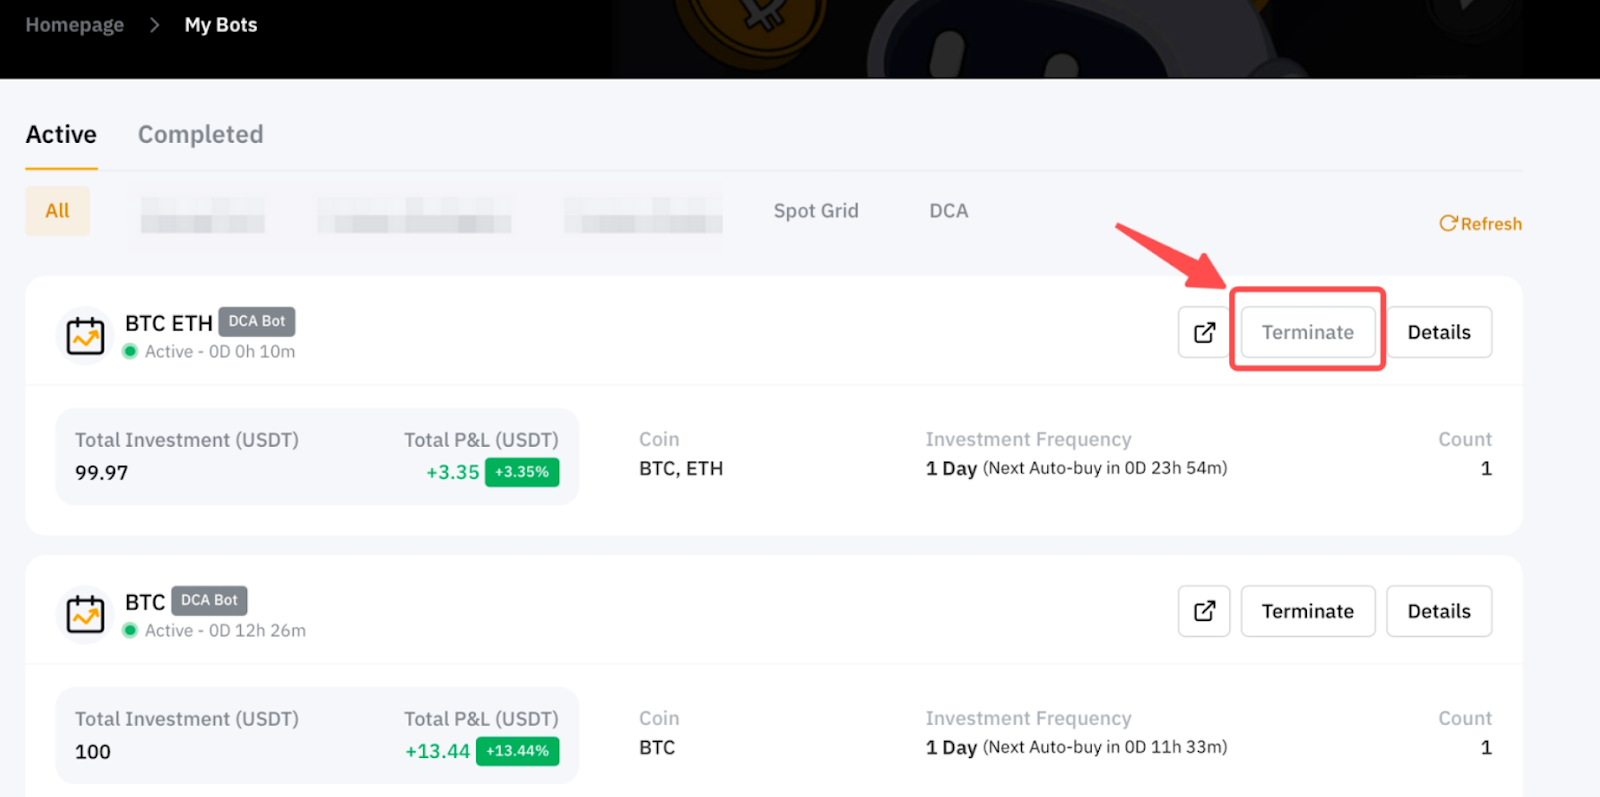1600x797 pixels.
Task: Click the +13.44% P&L badge
Action: coord(517,751)
